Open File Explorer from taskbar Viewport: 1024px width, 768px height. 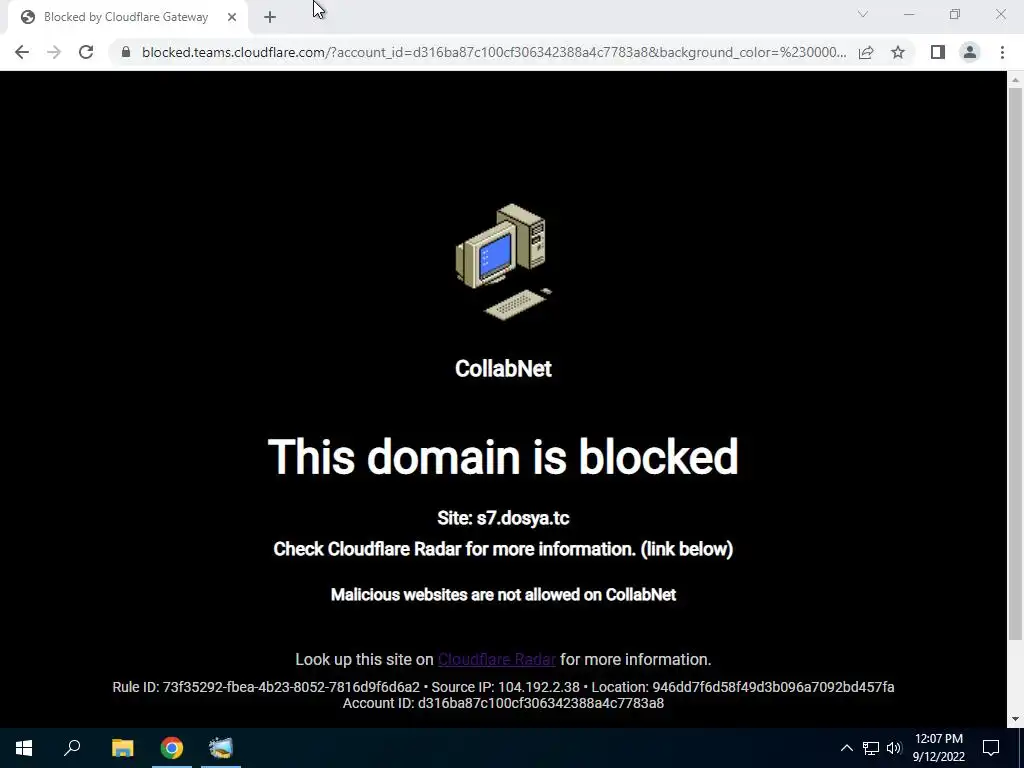(x=122, y=748)
